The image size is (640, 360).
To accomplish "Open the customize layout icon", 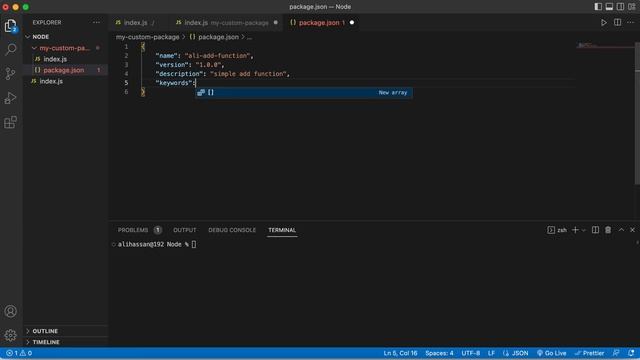I will [x=632, y=7].
